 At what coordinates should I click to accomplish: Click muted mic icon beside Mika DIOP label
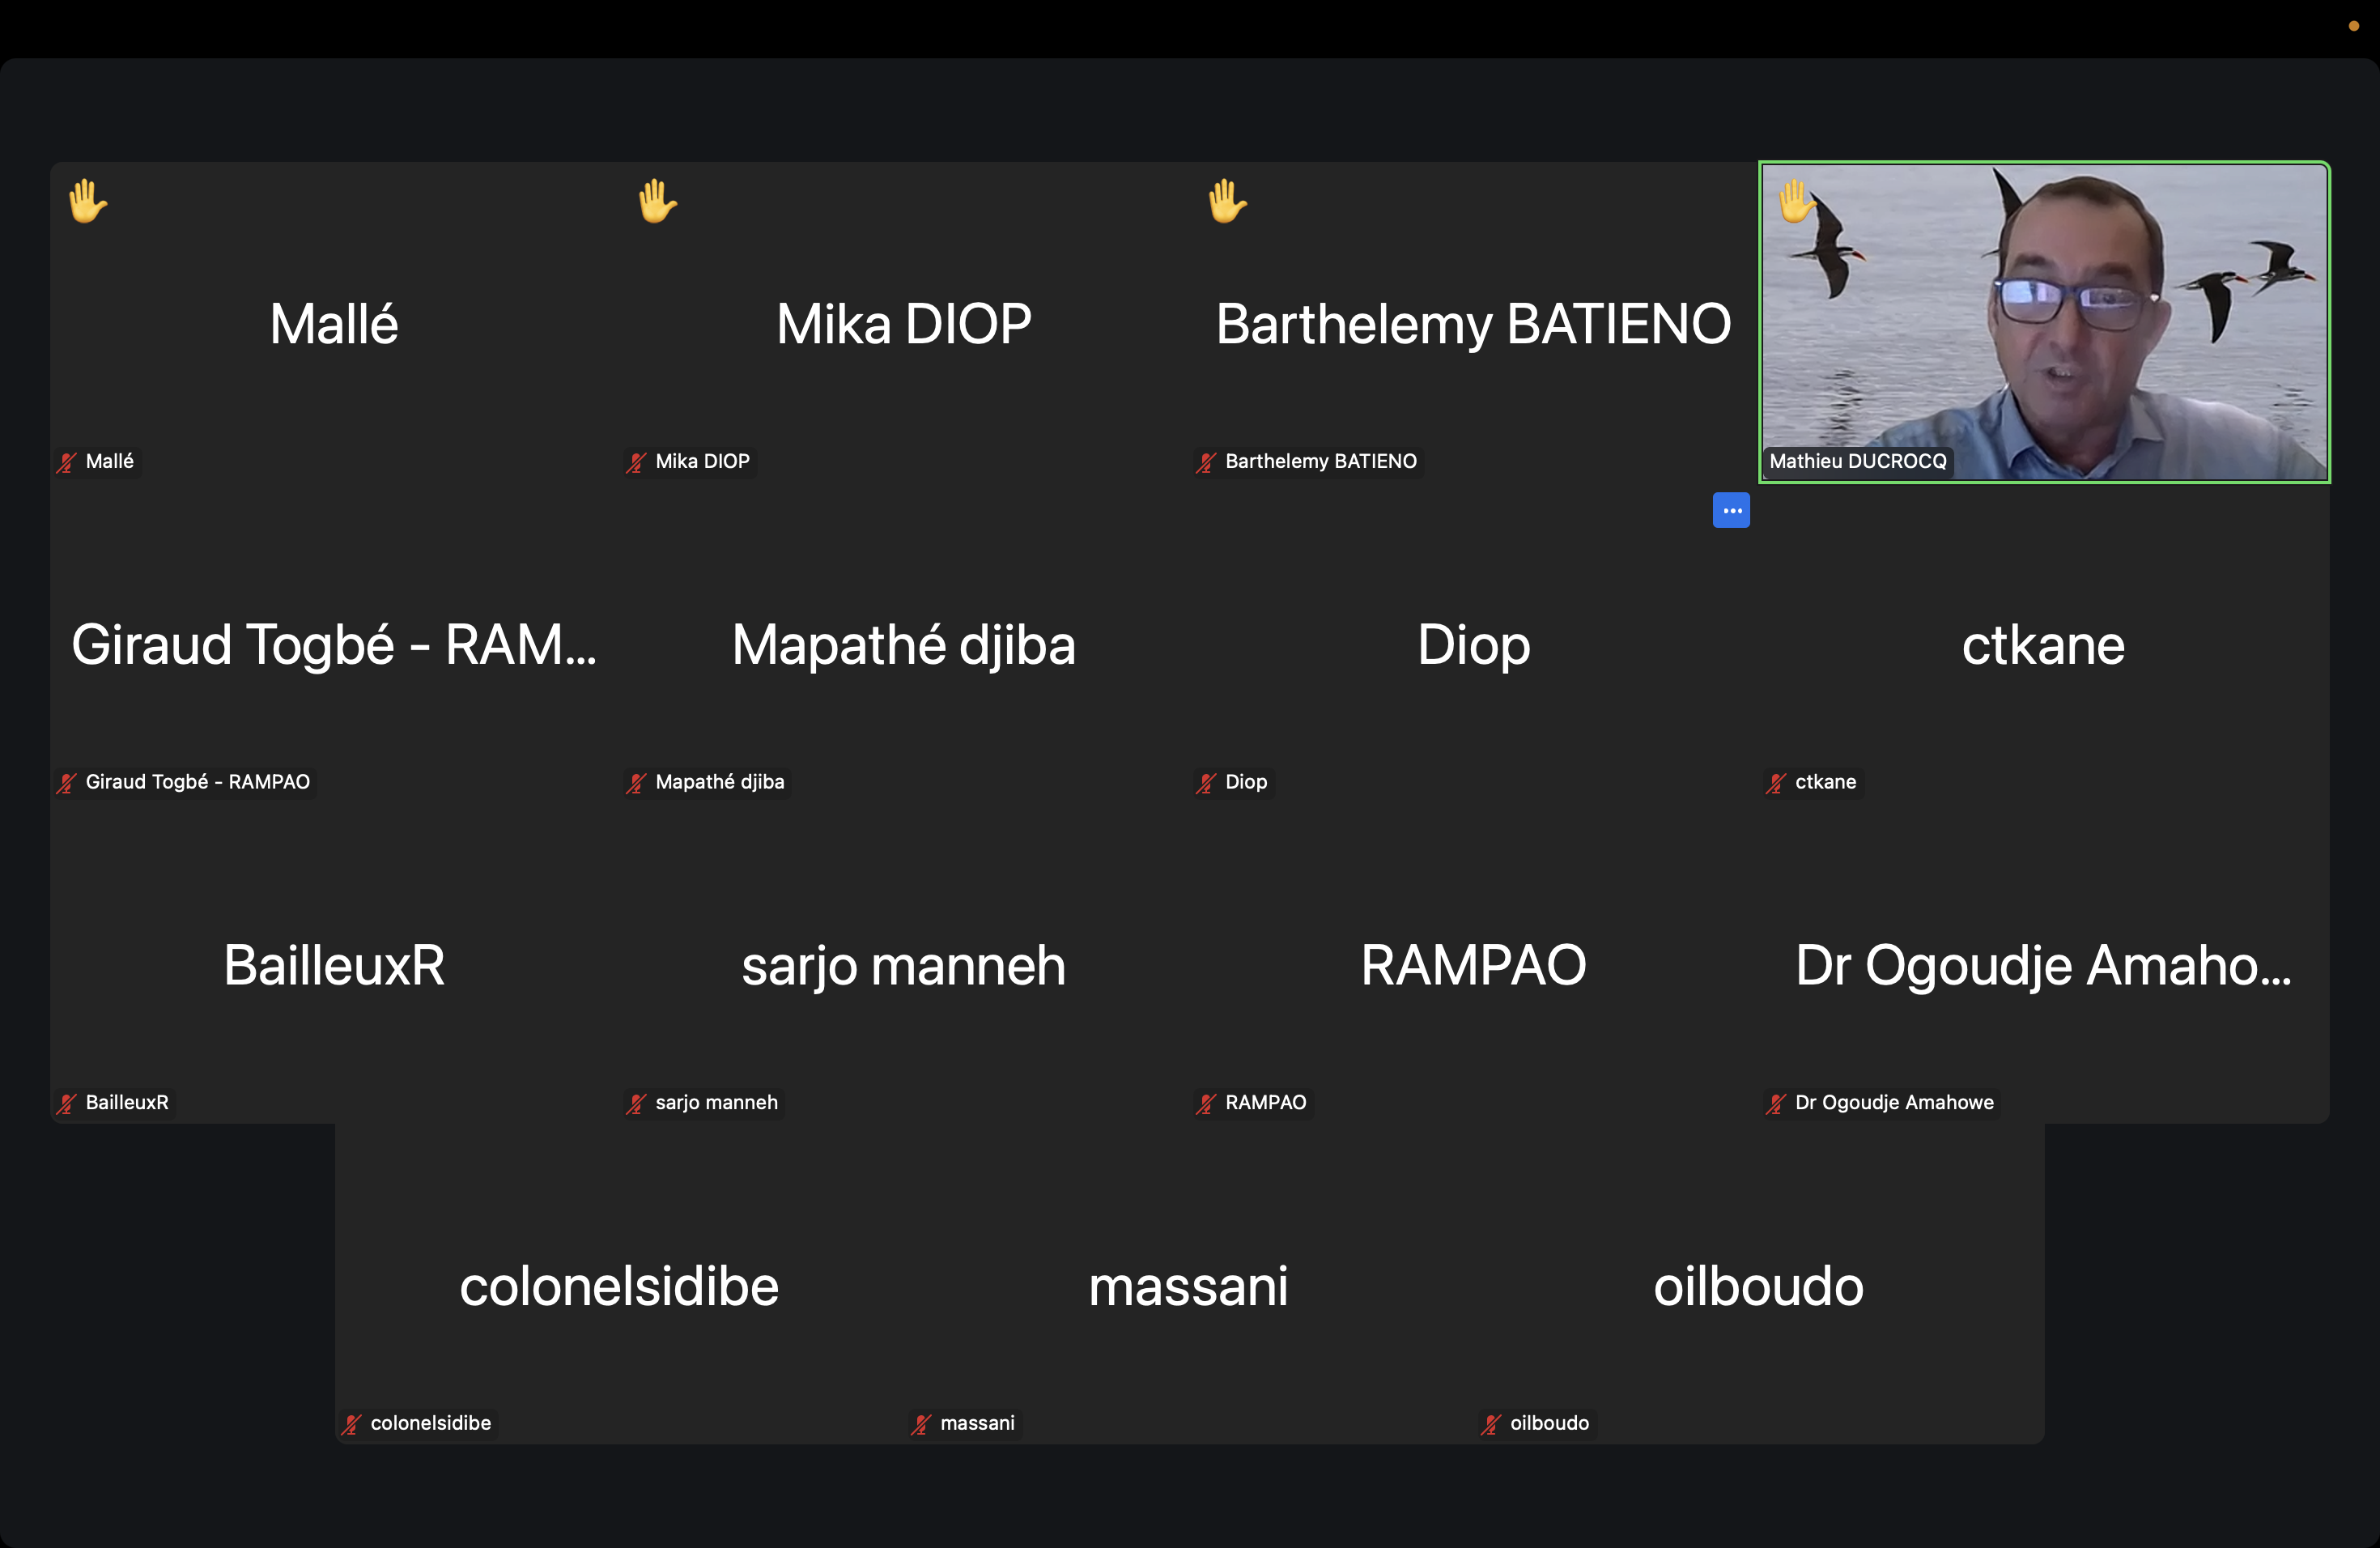636,462
